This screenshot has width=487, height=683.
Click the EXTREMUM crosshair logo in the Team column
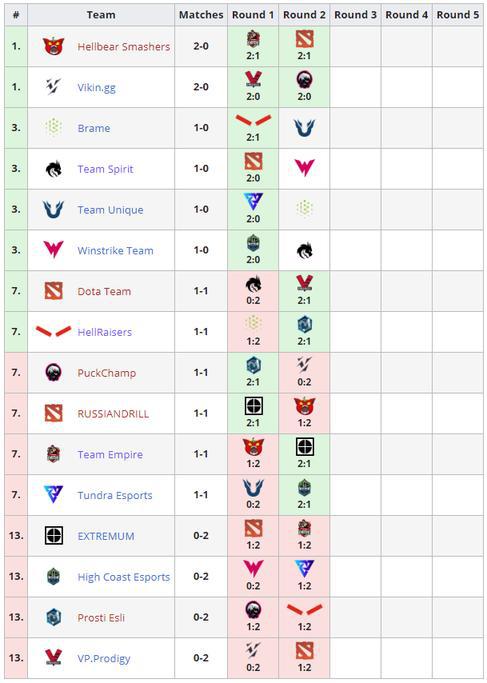[x=54, y=535]
